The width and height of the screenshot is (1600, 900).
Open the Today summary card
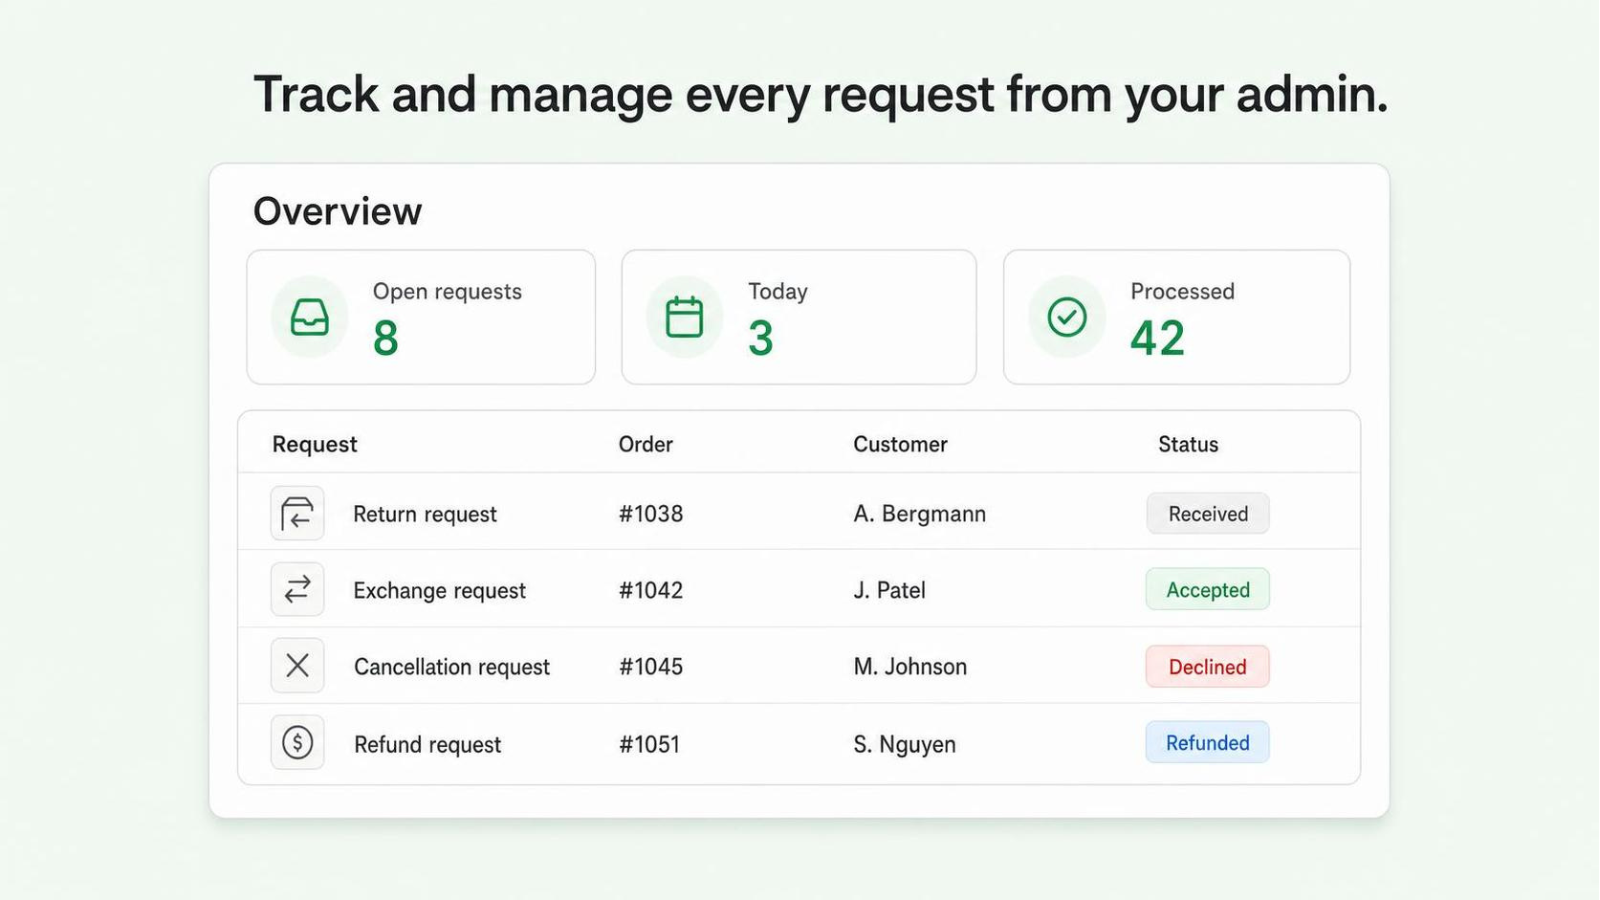[x=799, y=317]
